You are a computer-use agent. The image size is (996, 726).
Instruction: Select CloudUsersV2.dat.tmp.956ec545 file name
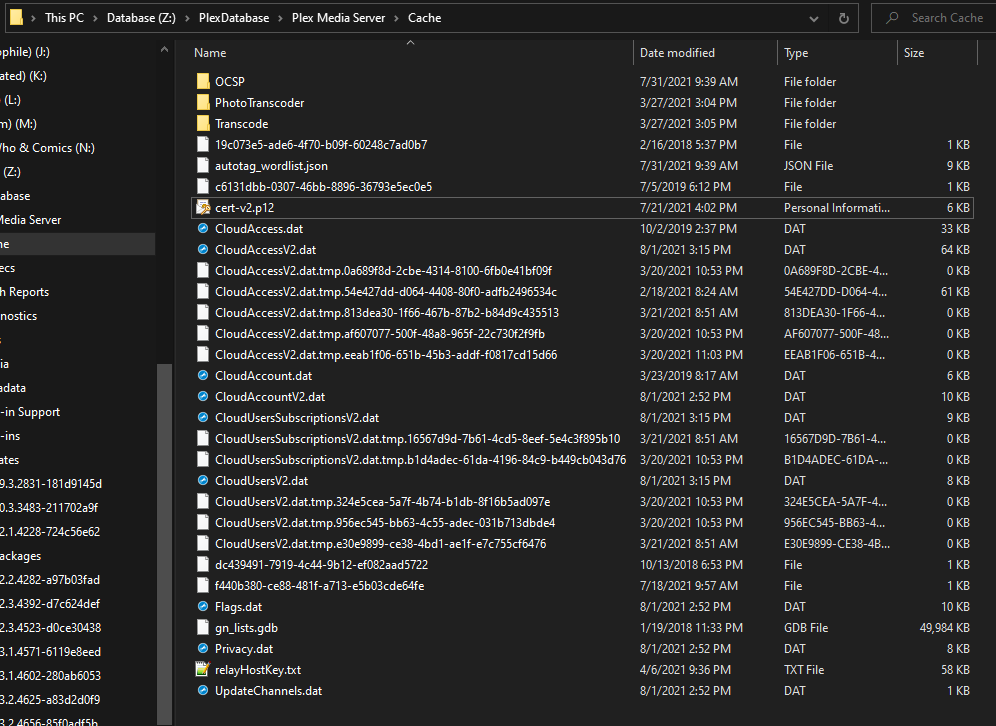click(385, 522)
